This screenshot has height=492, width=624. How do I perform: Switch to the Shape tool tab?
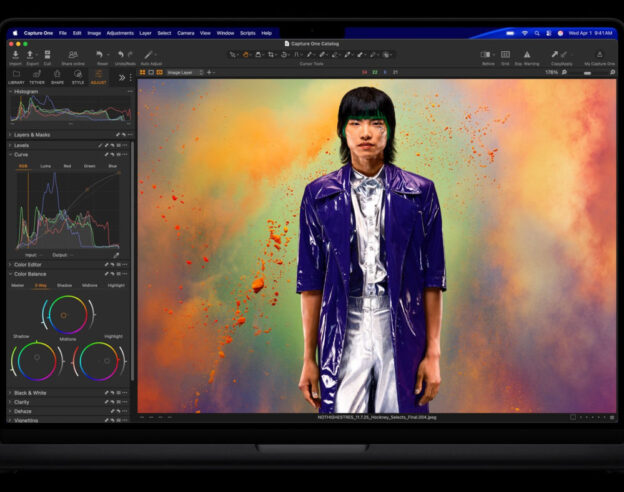pos(57,77)
